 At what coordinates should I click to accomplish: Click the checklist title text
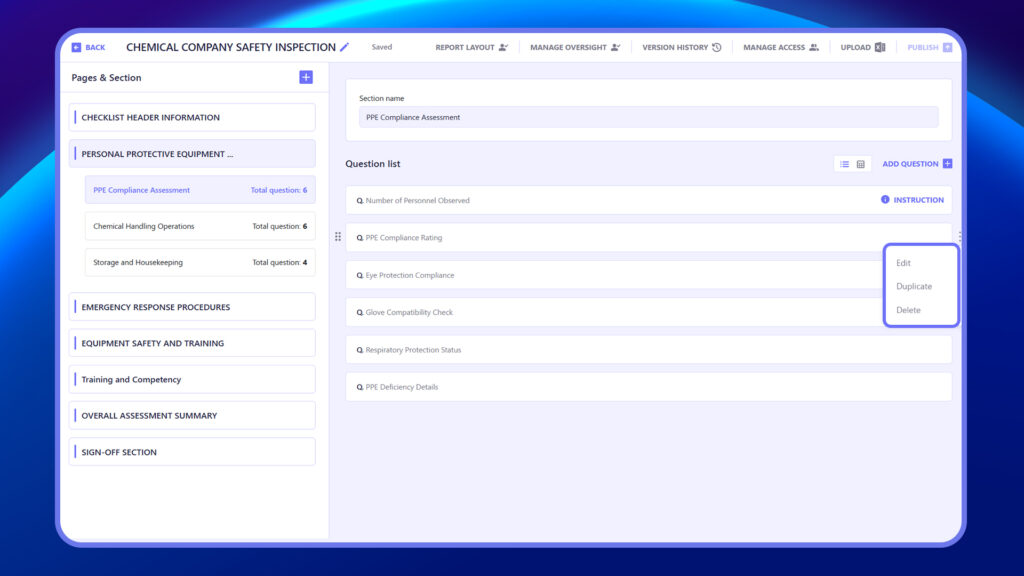point(231,47)
